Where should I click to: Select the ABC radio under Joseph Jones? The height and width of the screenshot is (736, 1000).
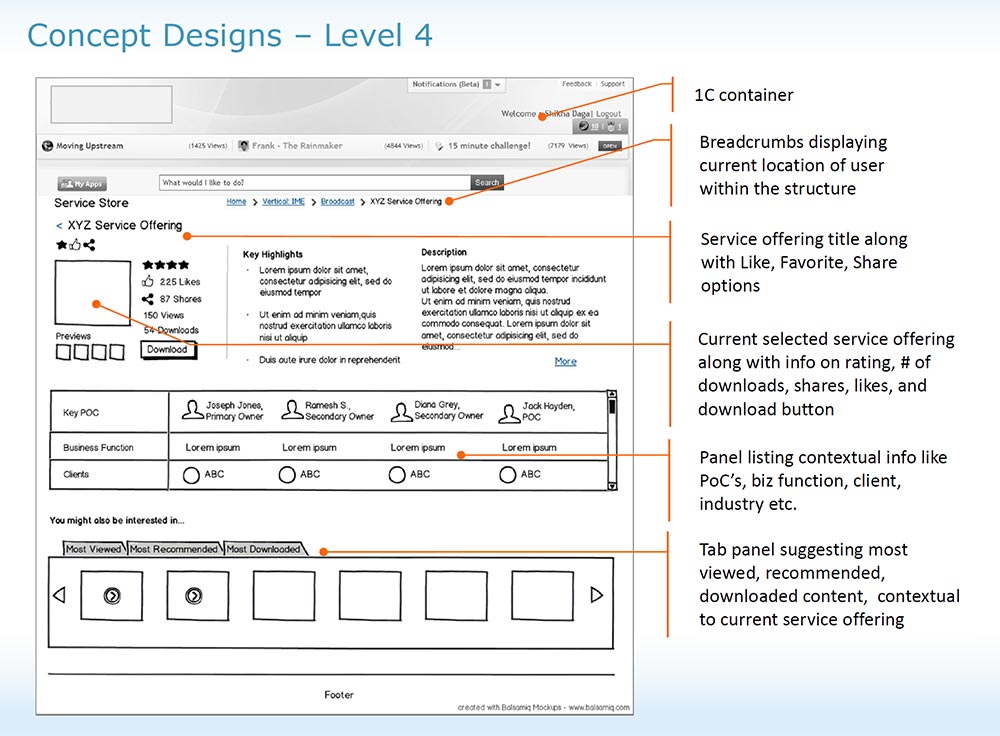coord(191,475)
